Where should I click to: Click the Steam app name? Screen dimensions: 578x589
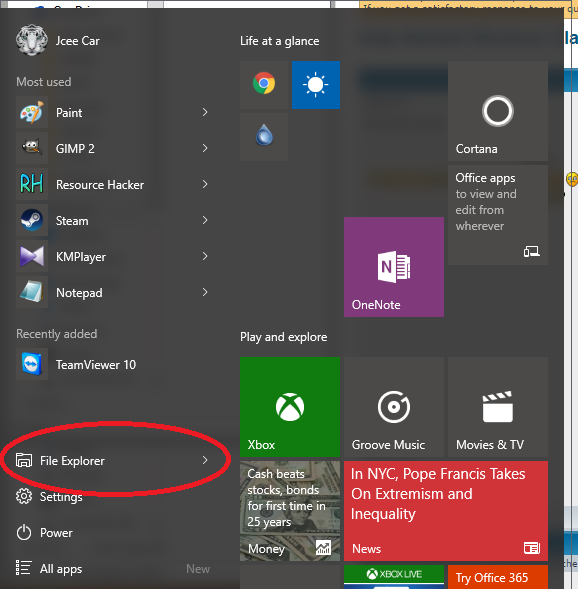(x=72, y=220)
